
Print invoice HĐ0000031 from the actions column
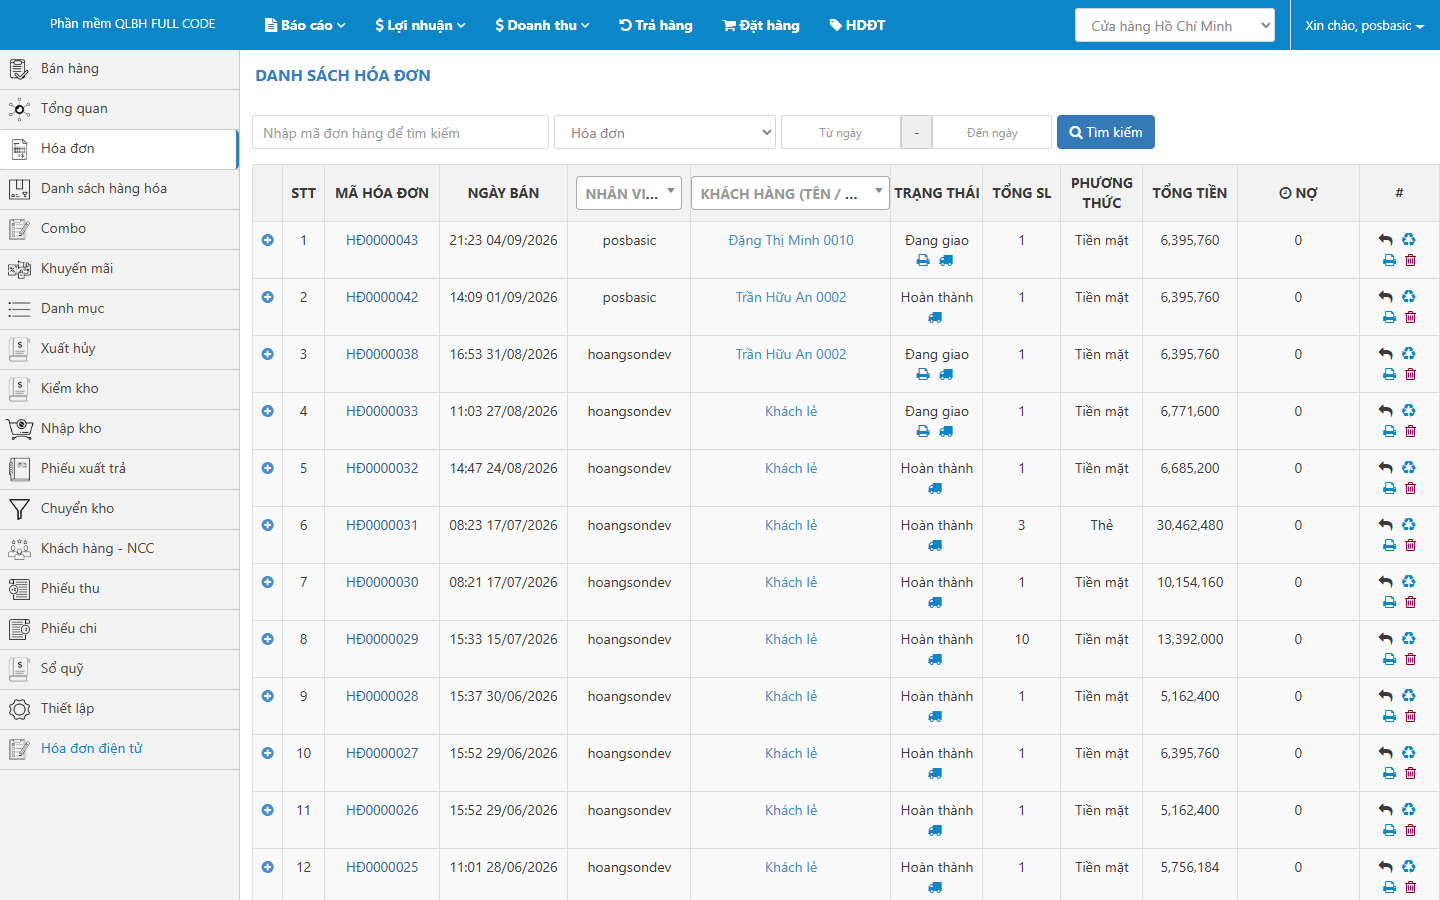(x=1389, y=545)
